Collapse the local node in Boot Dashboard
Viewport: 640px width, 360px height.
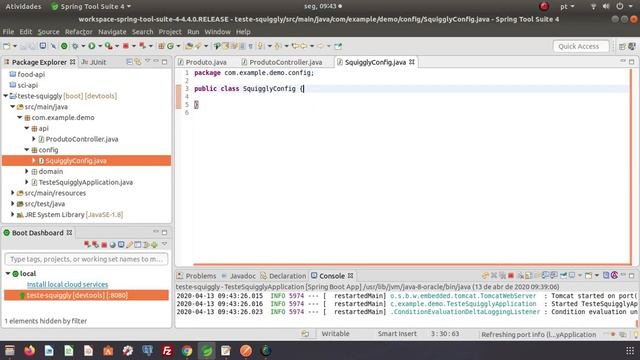click(8, 273)
